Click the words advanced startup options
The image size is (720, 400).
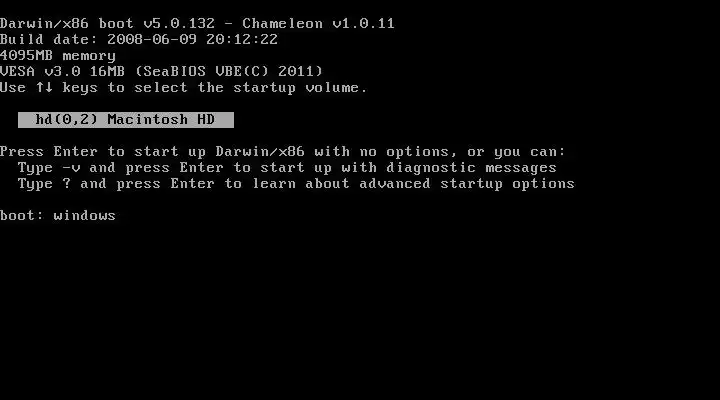click(x=467, y=184)
